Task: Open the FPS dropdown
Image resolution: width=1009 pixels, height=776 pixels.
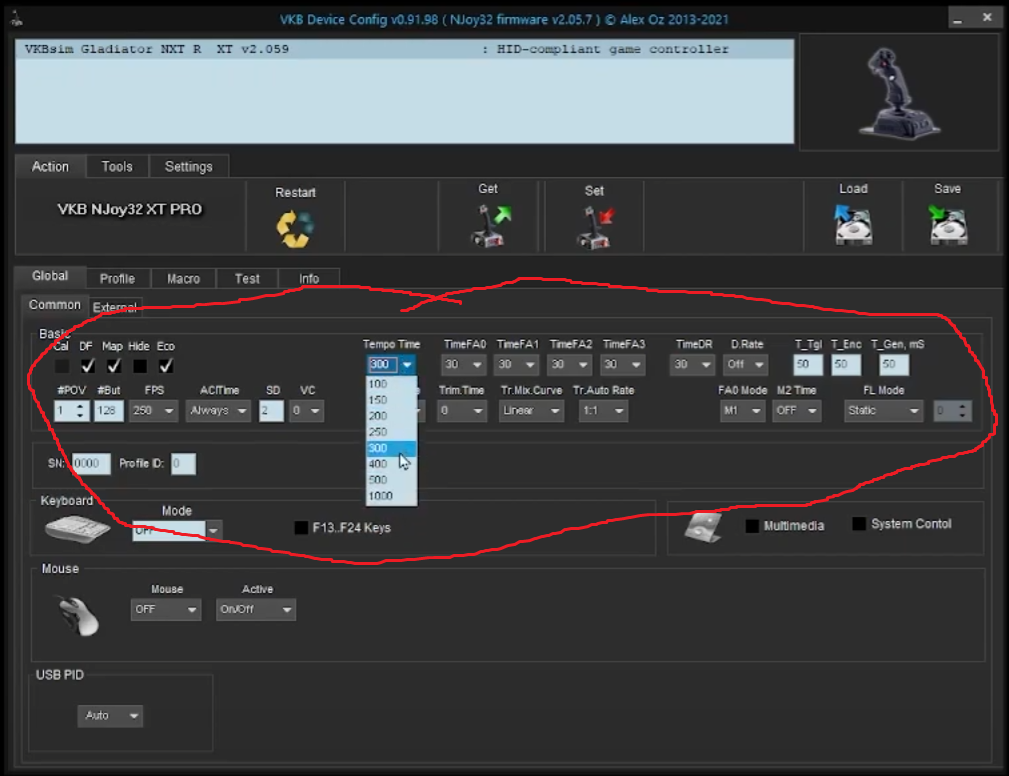Action: [x=153, y=411]
